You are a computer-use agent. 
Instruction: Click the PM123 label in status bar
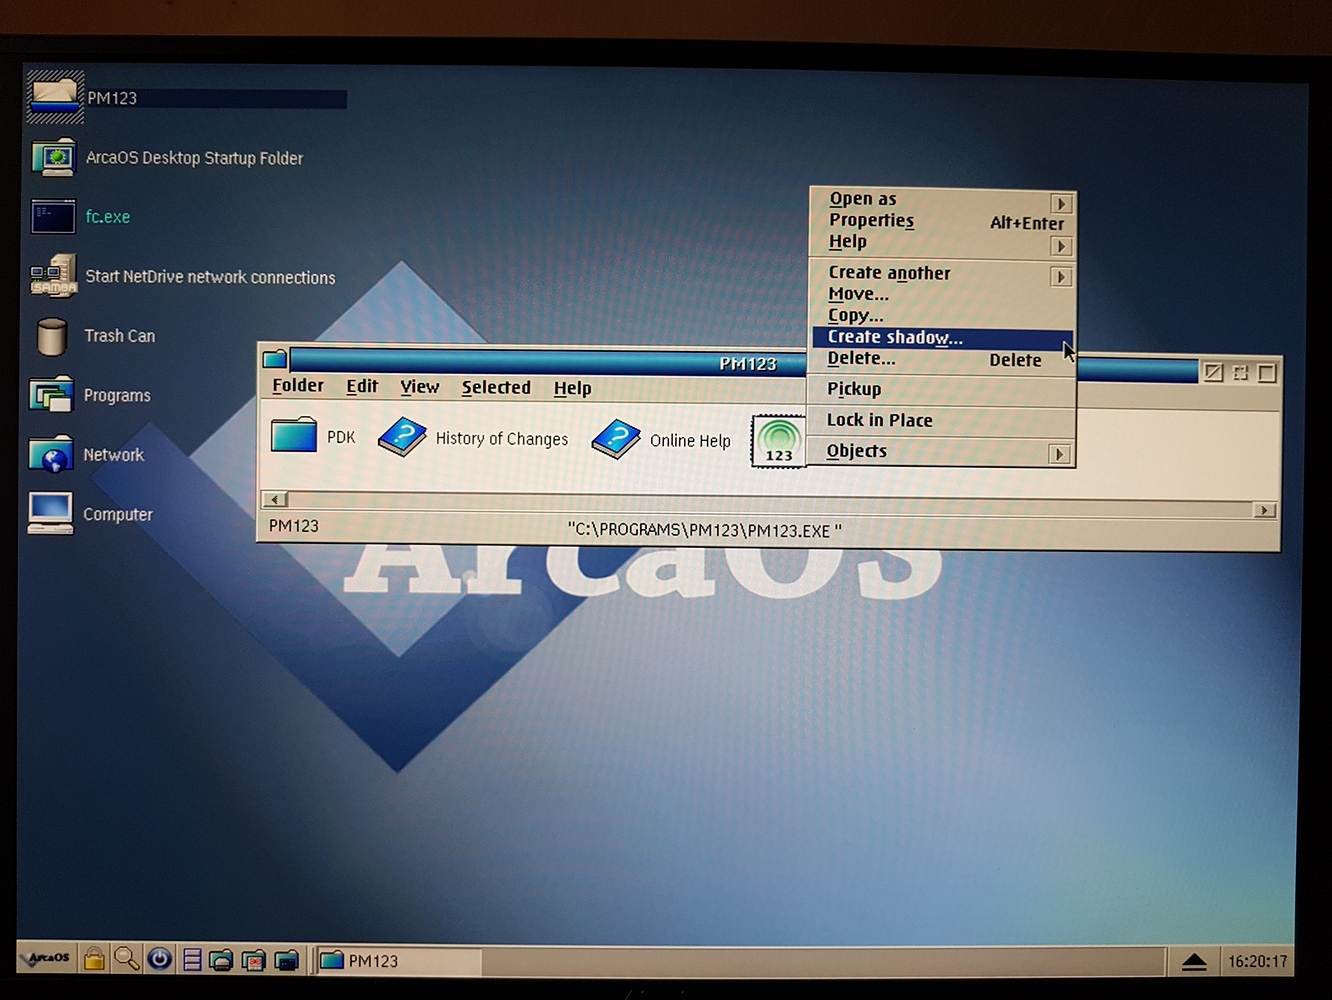[x=294, y=525]
